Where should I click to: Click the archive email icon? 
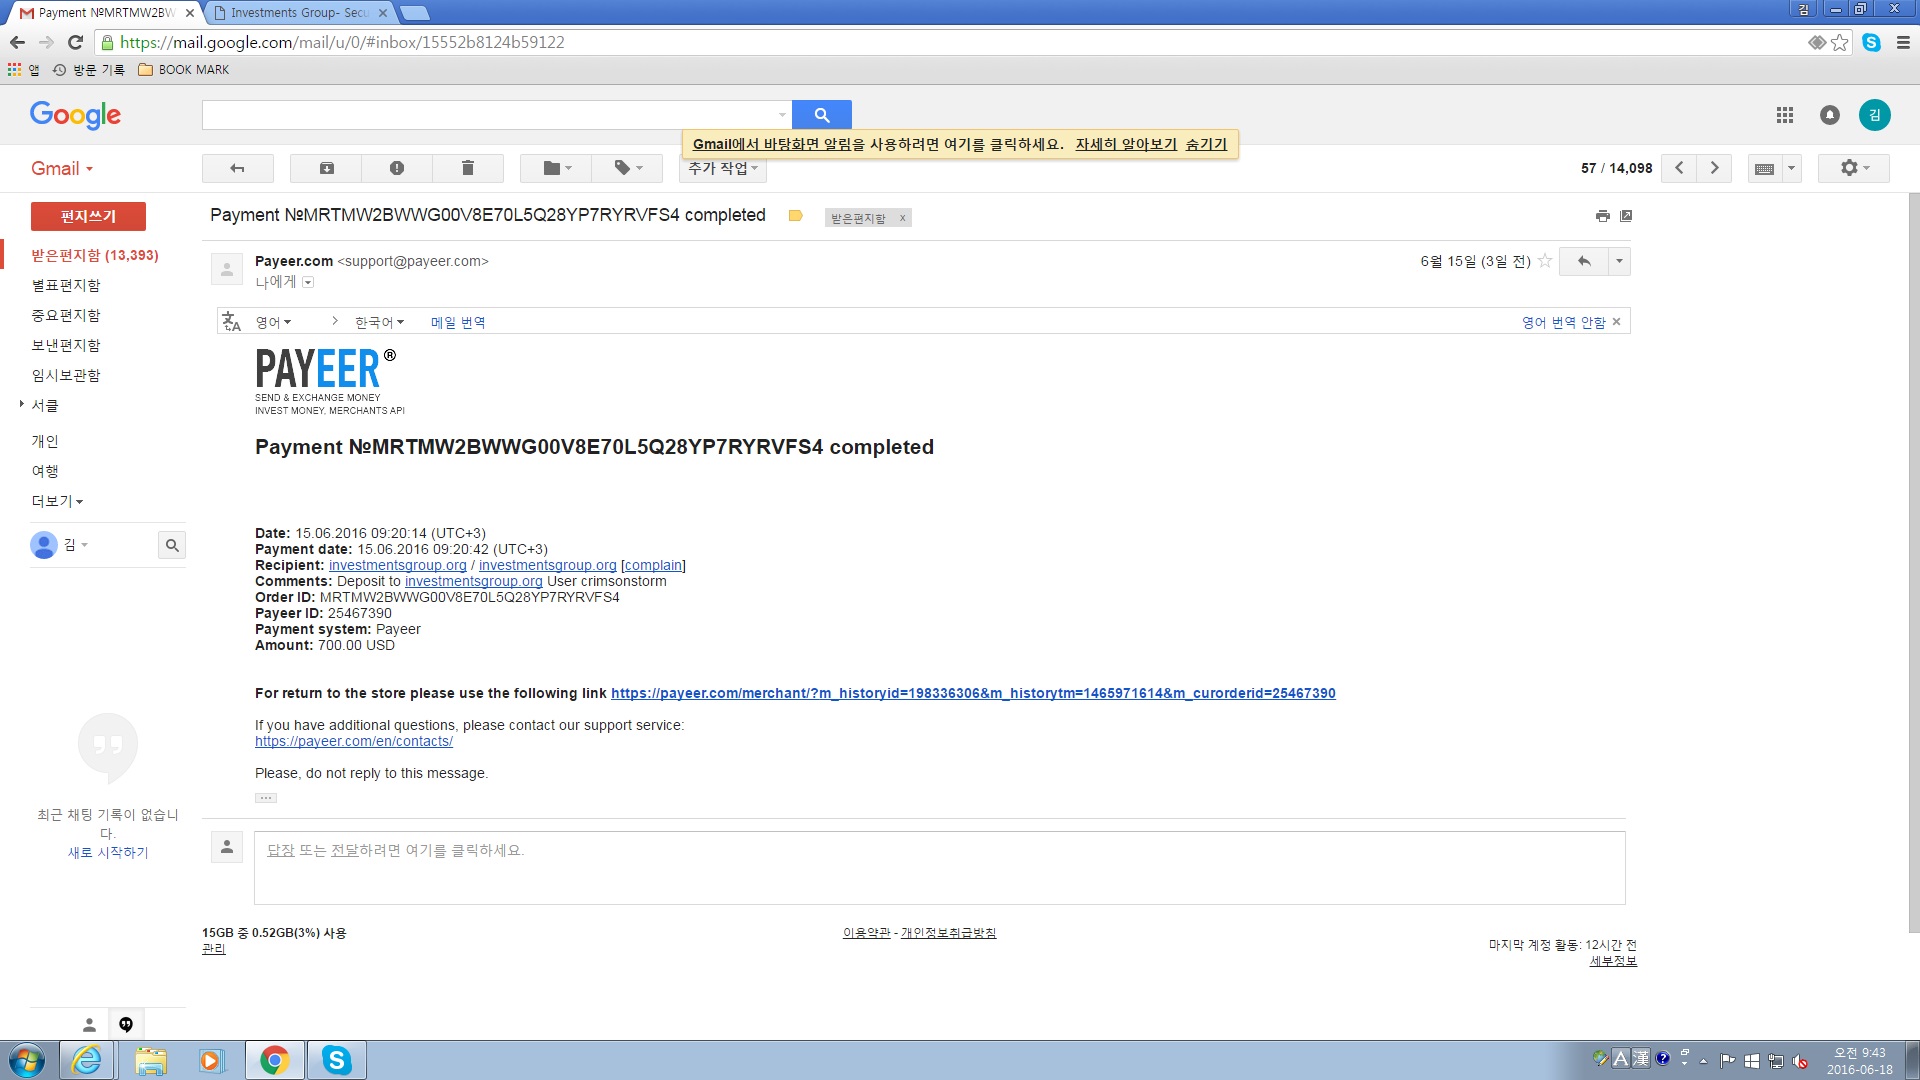click(326, 168)
